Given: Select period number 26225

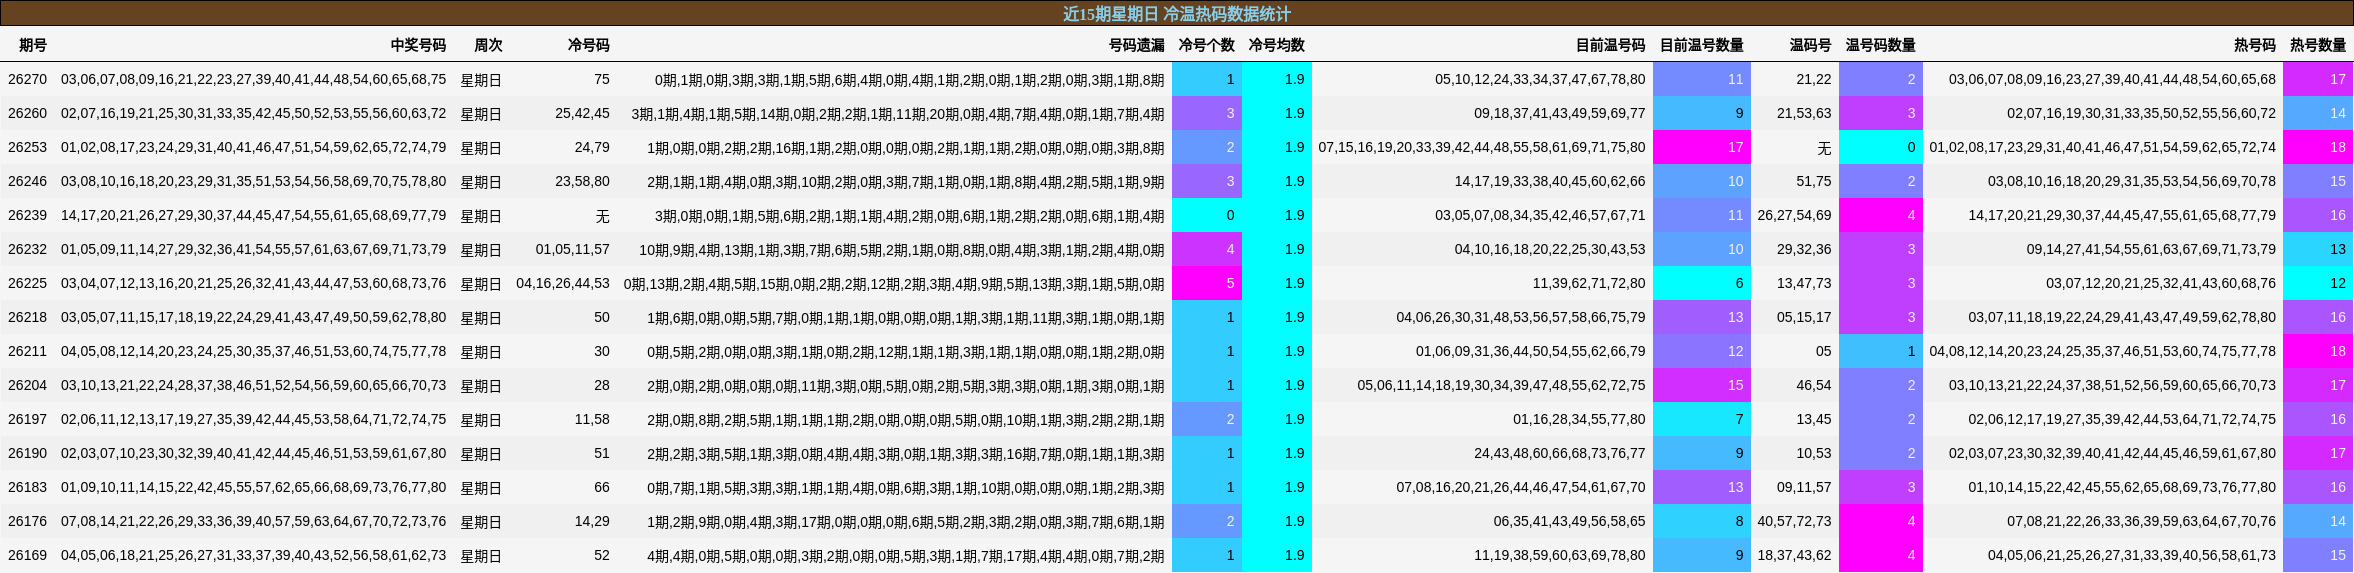Looking at the screenshot, I should click(27, 283).
